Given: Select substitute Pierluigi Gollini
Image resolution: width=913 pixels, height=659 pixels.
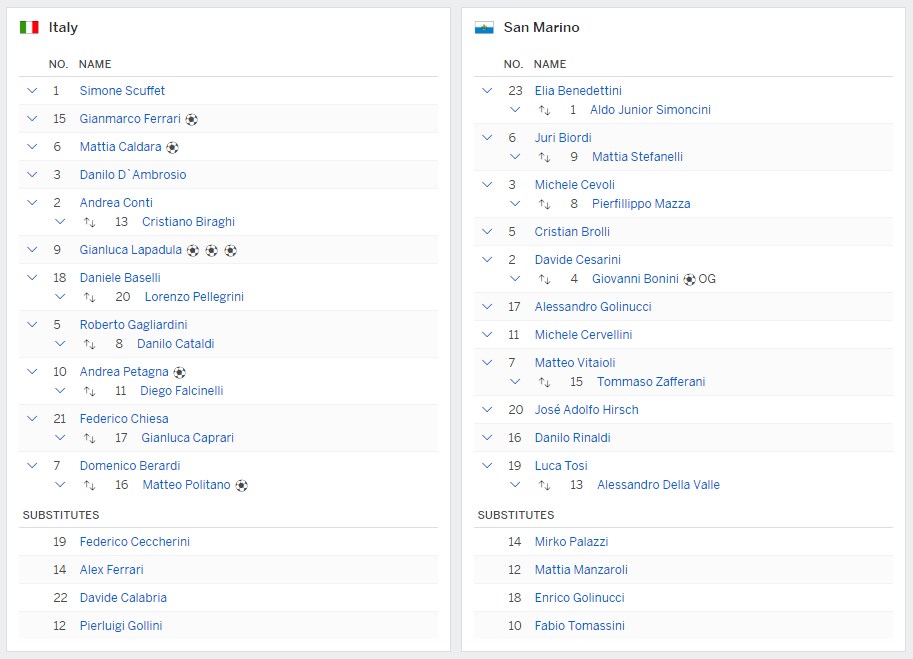Looking at the screenshot, I should (x=121, y=626).
